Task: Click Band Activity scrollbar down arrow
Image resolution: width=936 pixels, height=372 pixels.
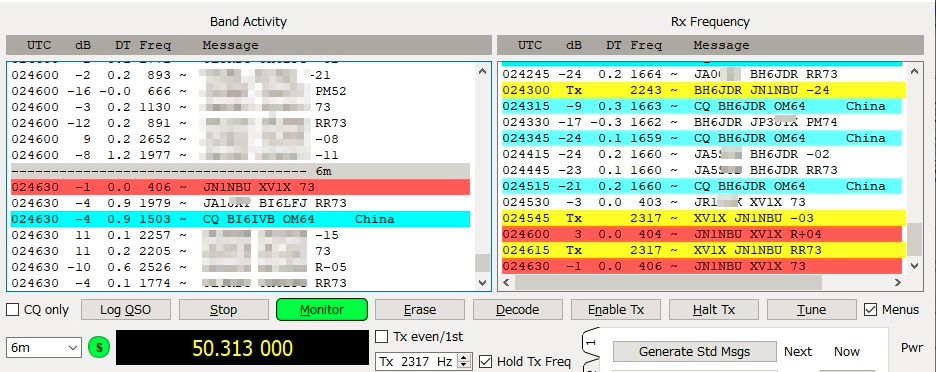Action: coord(482,282)
